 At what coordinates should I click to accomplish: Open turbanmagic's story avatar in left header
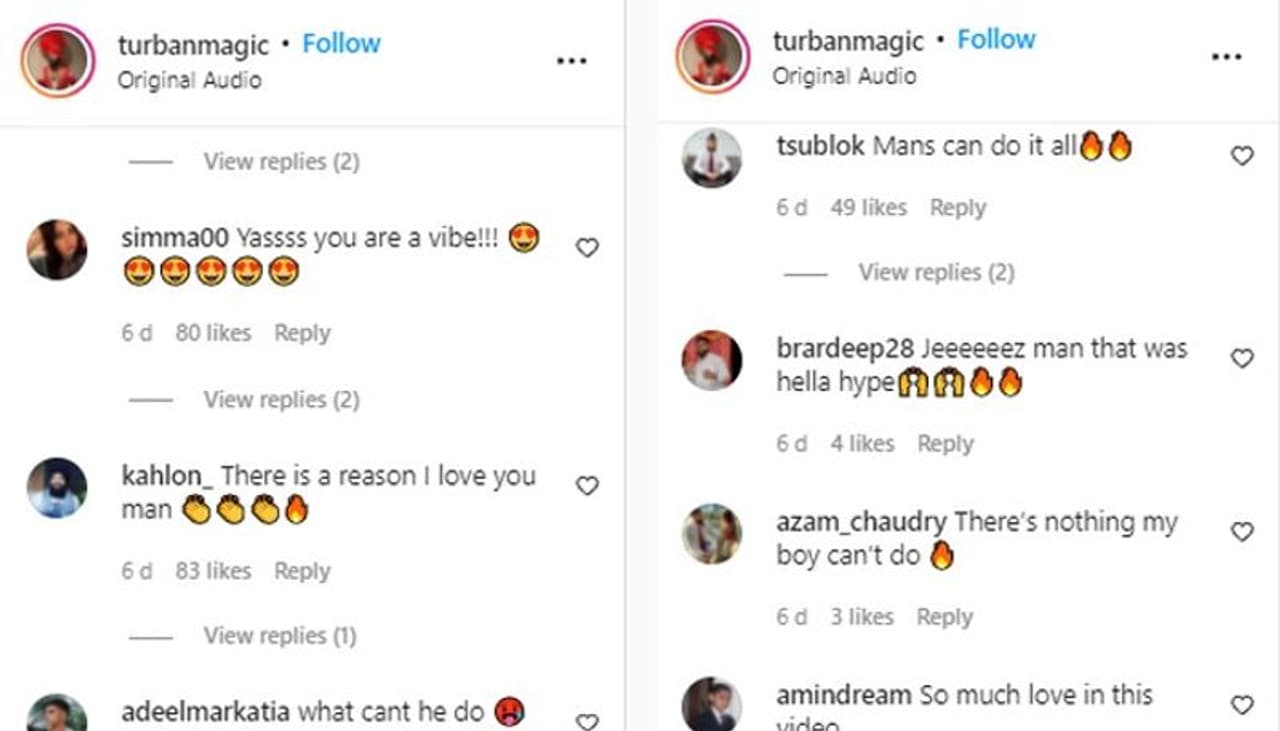pos(57,61)
